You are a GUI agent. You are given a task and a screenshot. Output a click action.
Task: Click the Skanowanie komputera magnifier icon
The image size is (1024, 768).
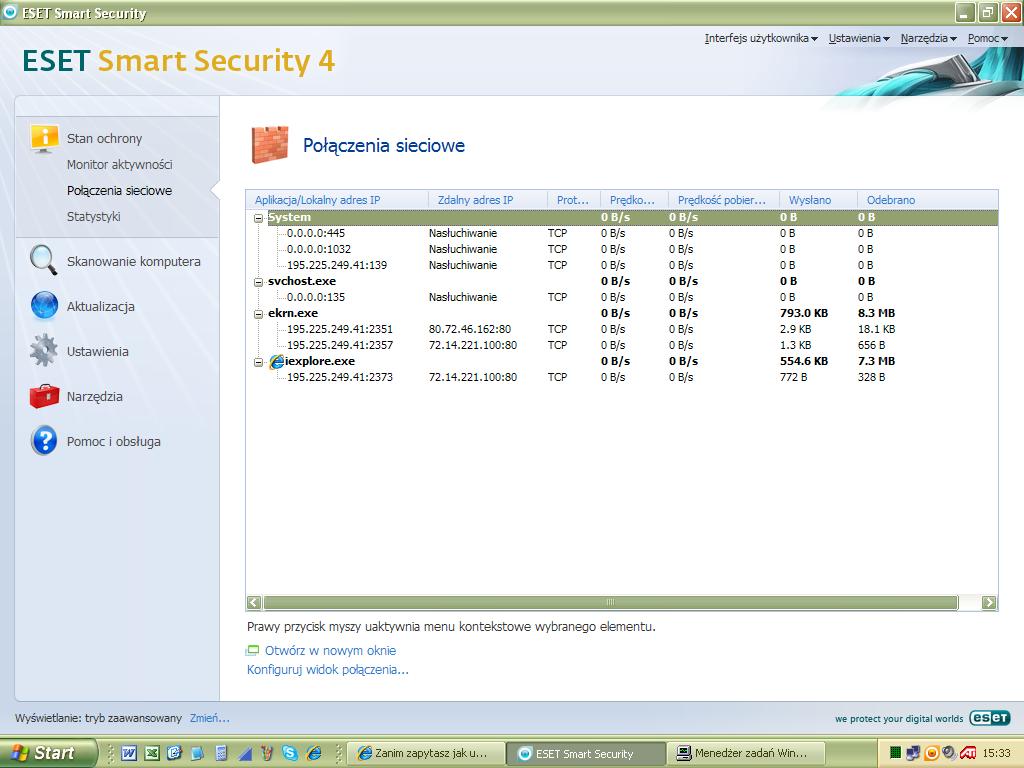coord(44,261)
